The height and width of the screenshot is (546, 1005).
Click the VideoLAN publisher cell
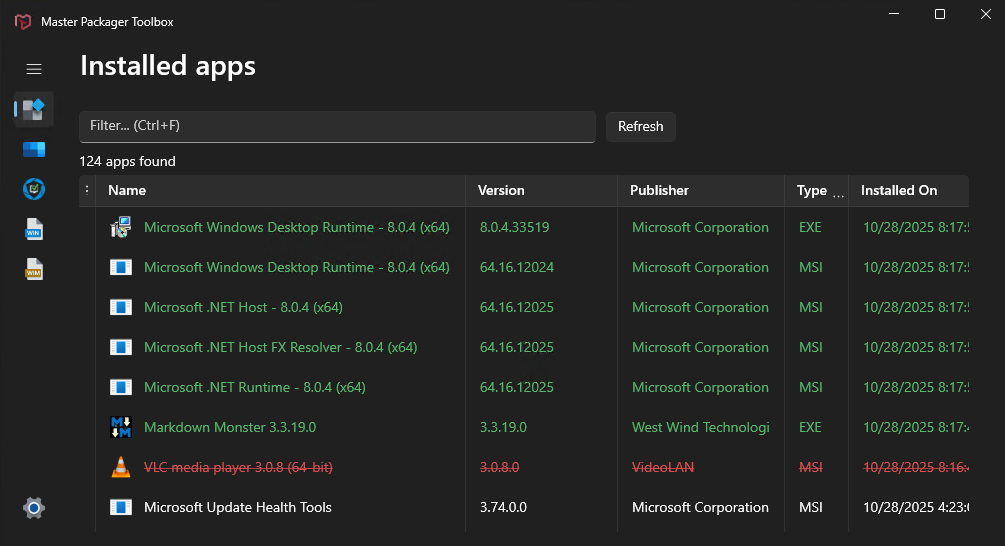663,467
